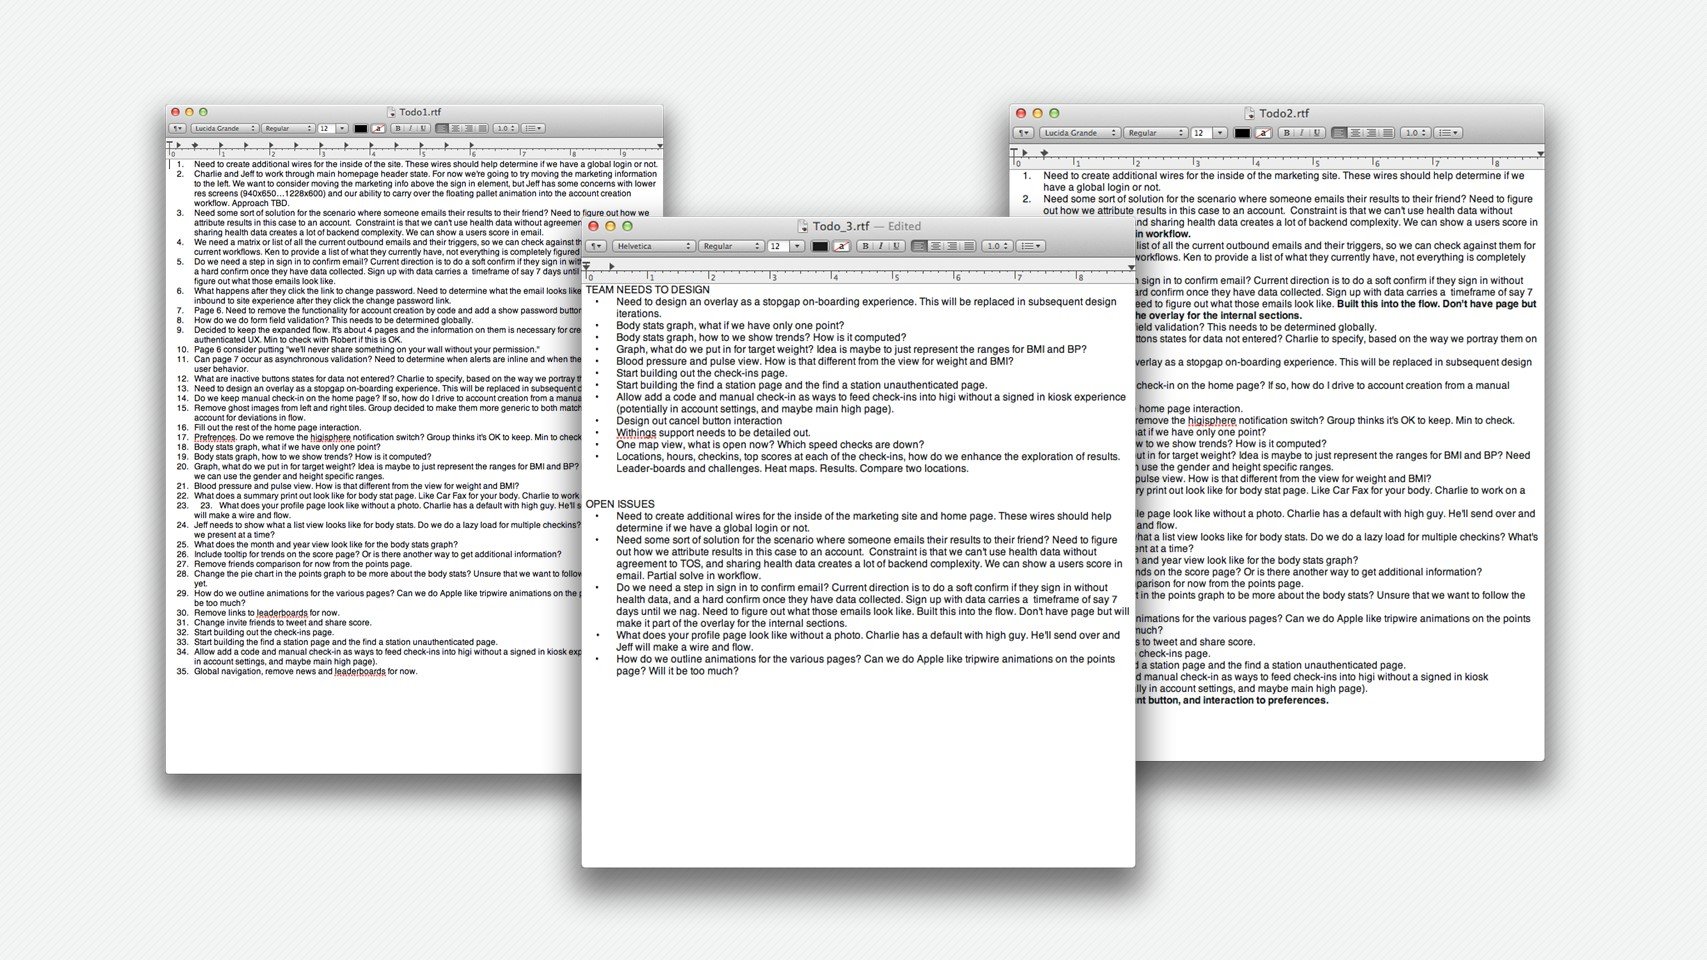
Task: Open font size arrow in Todo1.rtf
Action: pyautogui.click(x=342, y=128)
